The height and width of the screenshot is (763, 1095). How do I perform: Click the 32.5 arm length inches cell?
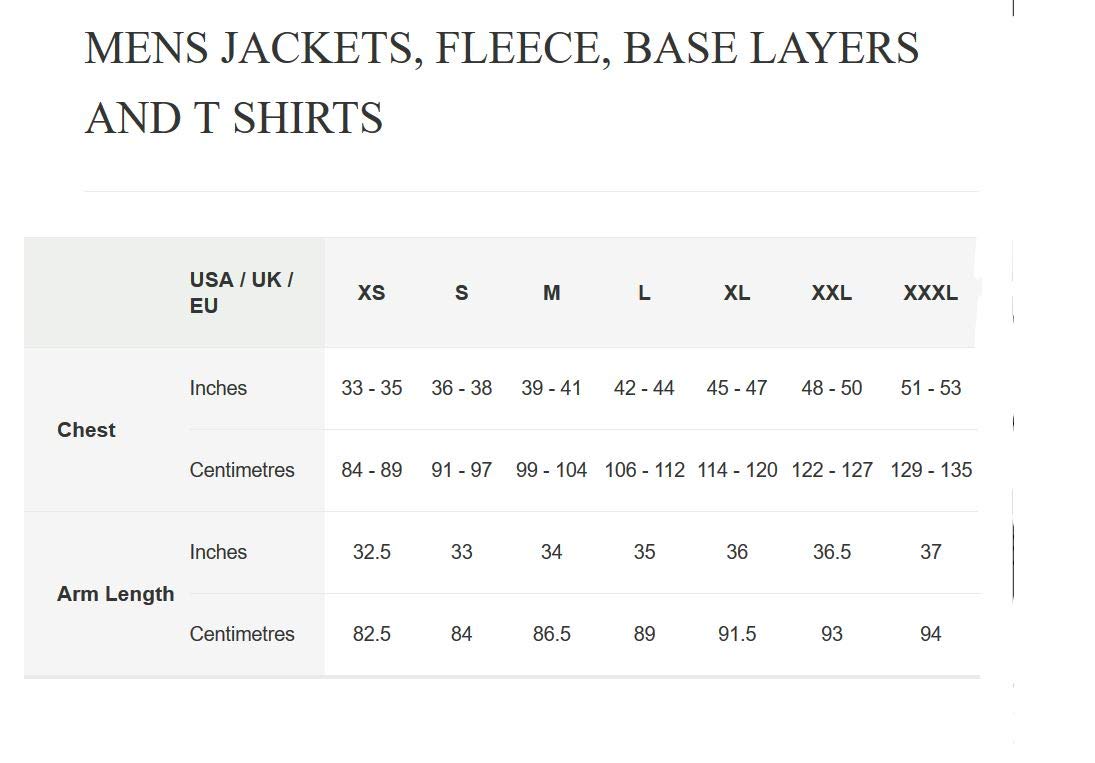371,552
